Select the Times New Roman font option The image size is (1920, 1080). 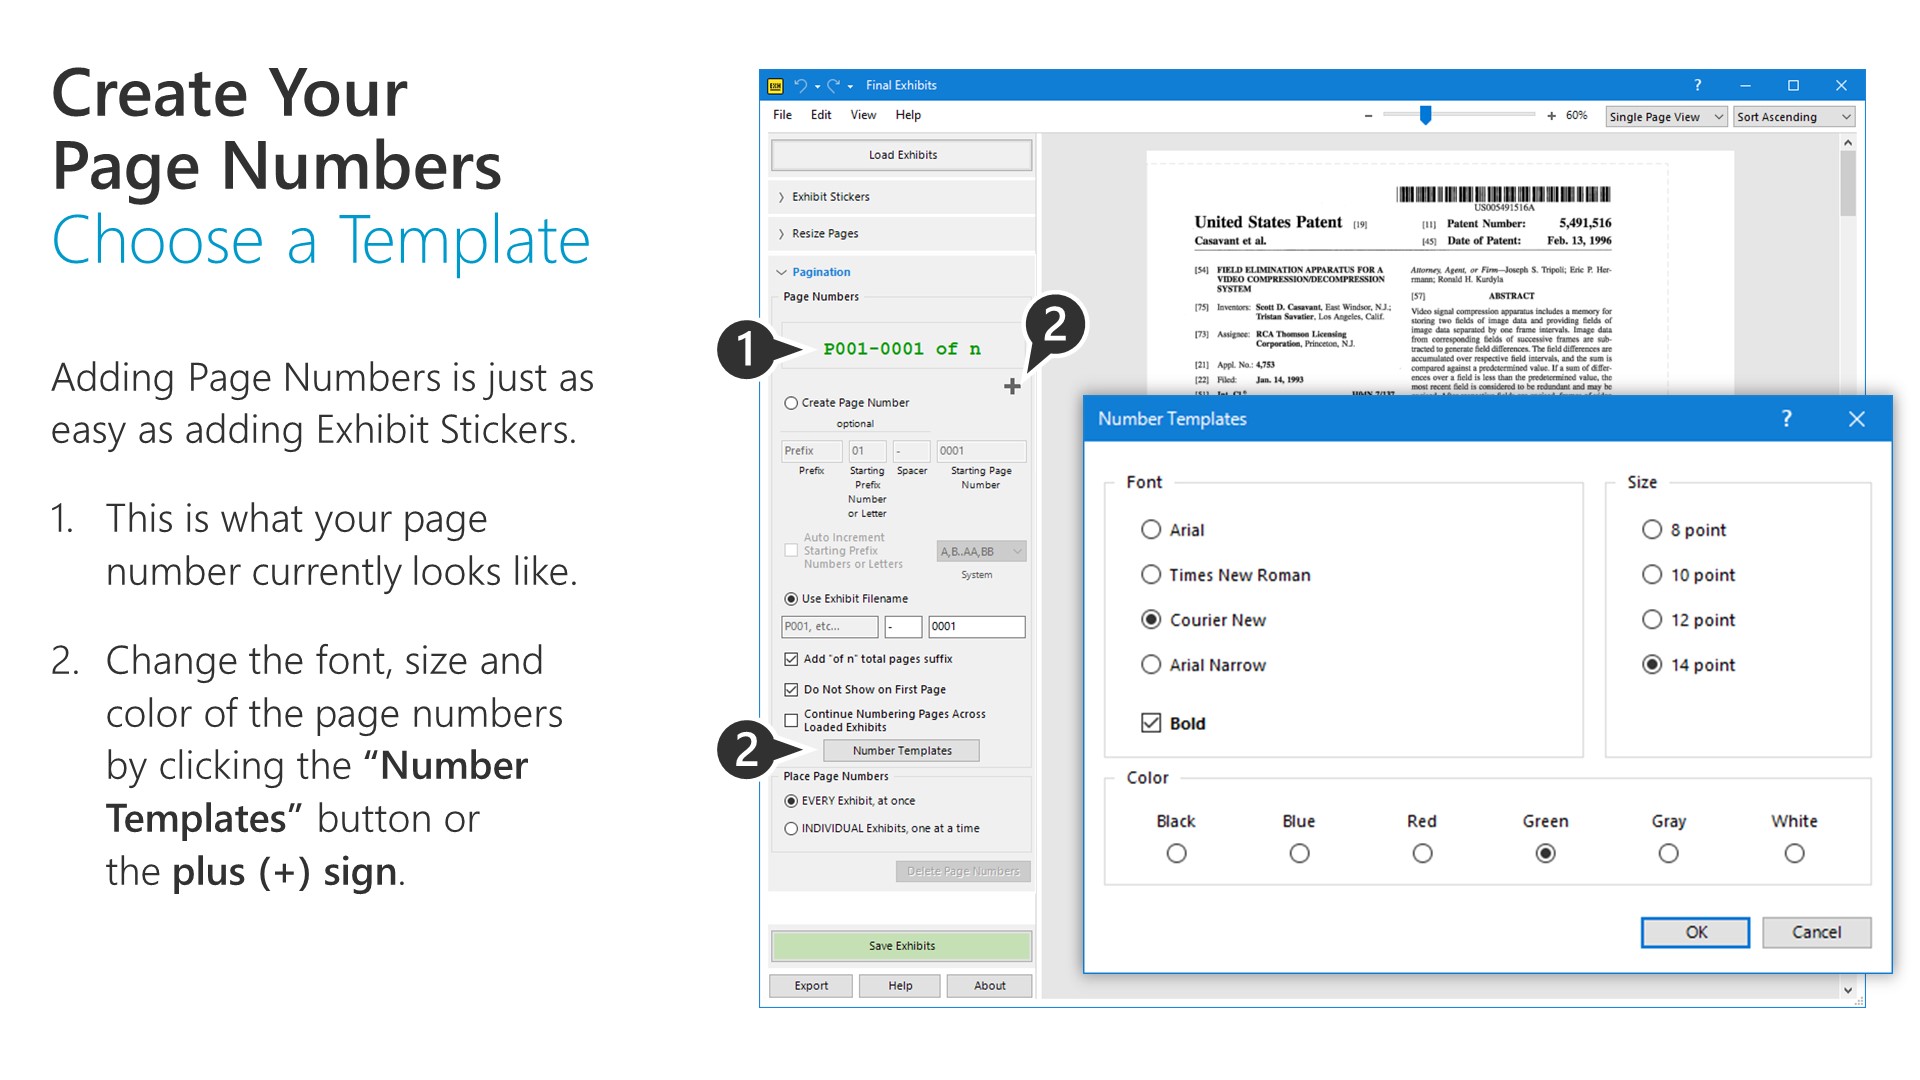point(1151,575)
